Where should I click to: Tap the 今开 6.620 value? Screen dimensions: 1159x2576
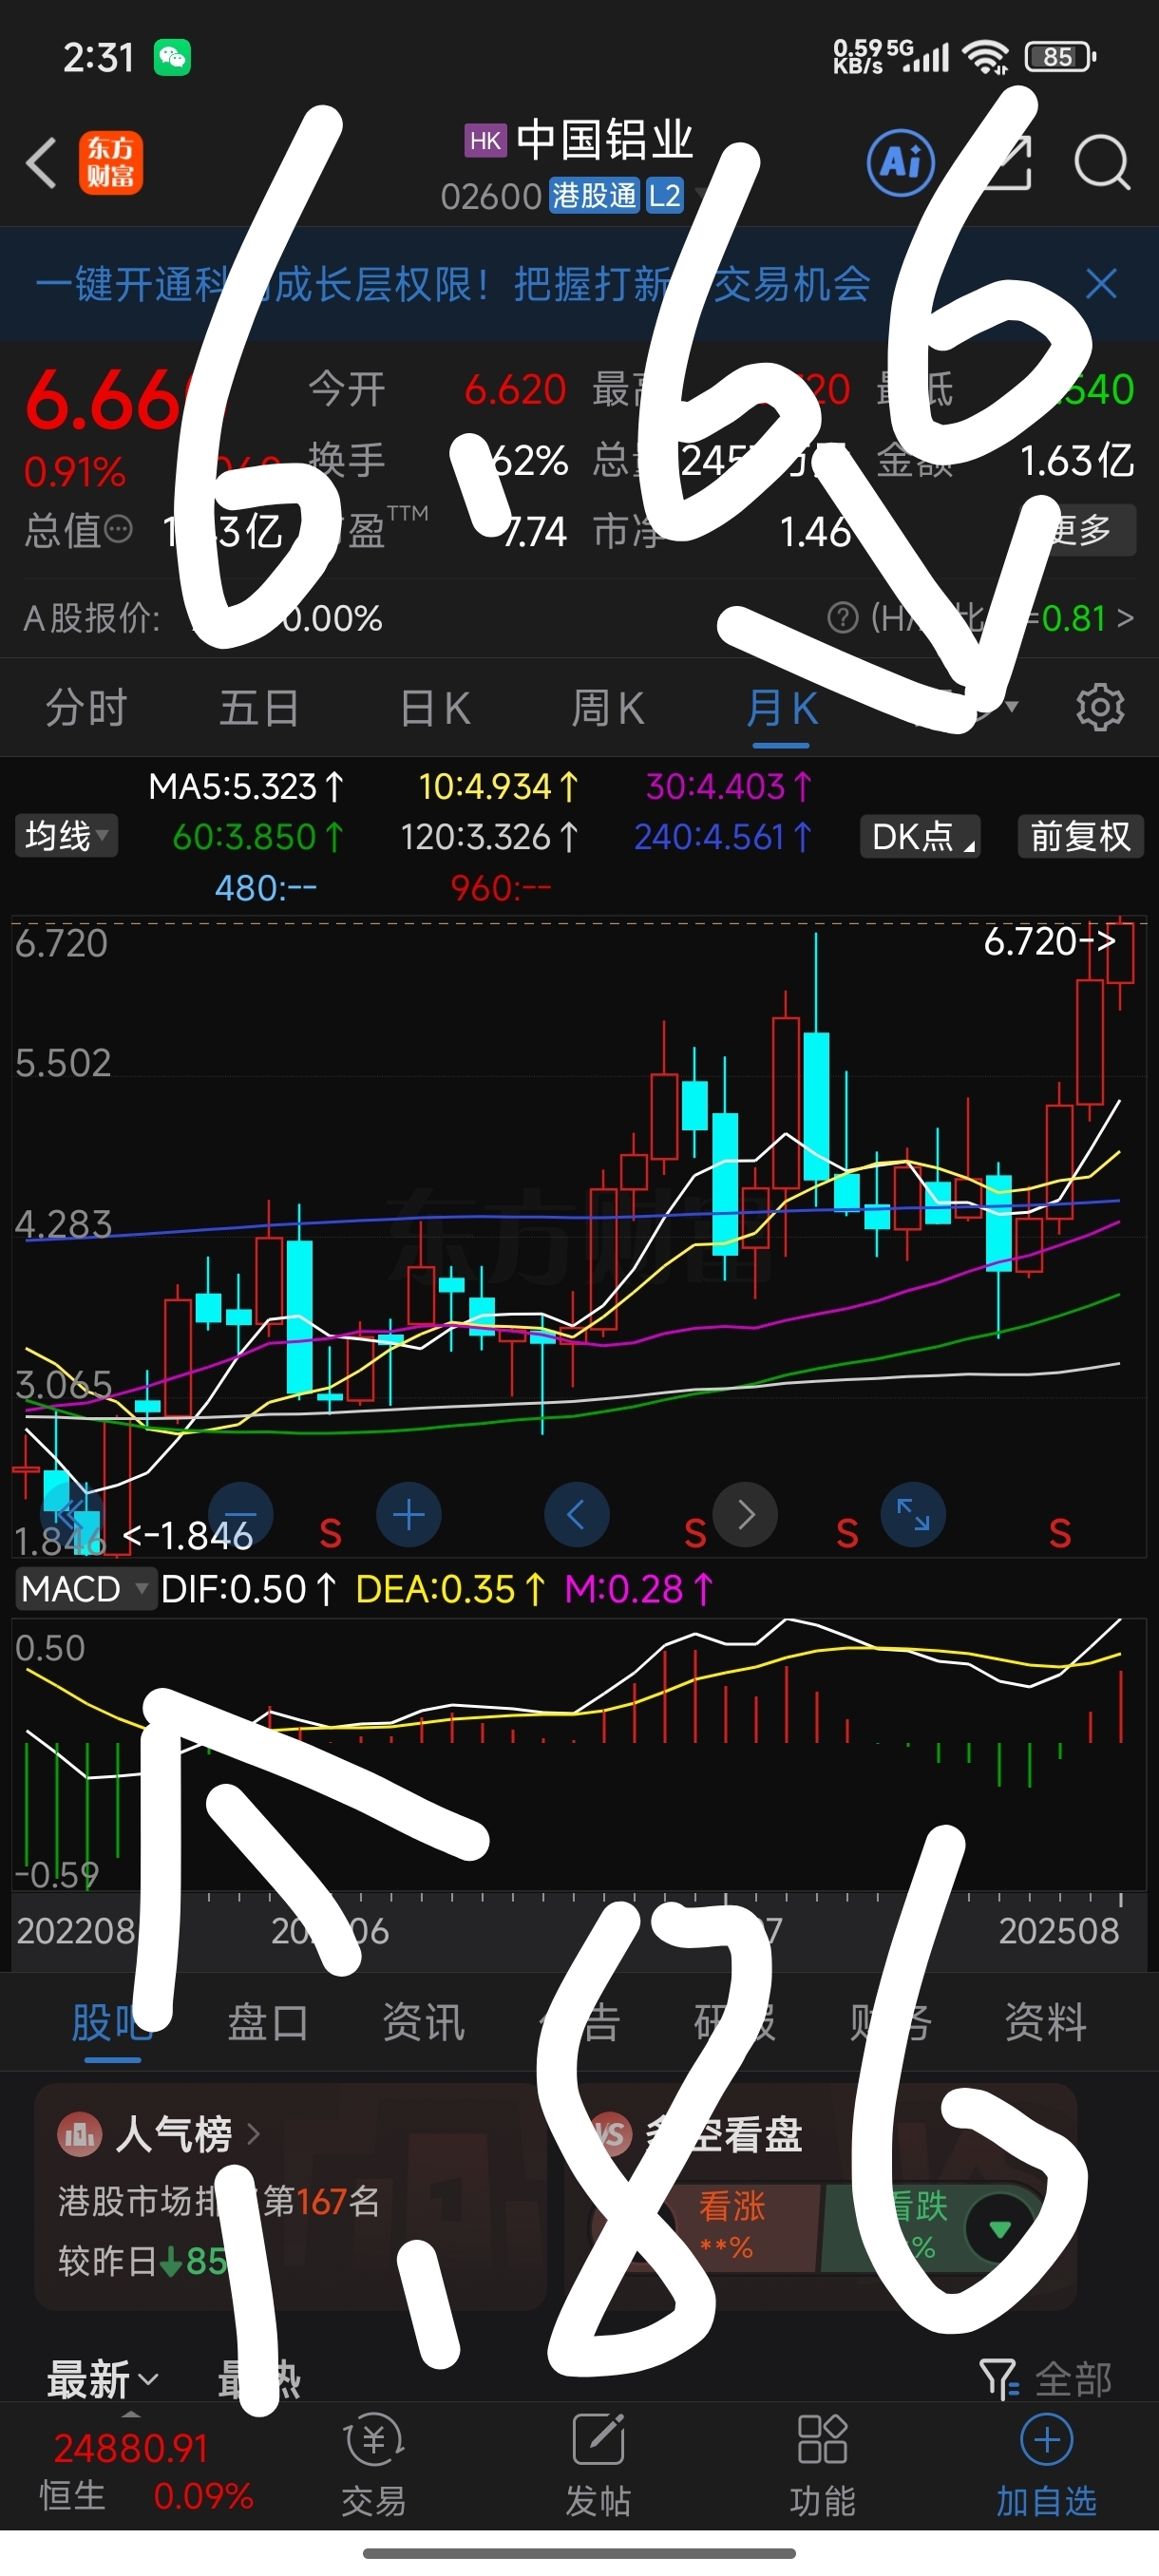(x=515, y=389)
